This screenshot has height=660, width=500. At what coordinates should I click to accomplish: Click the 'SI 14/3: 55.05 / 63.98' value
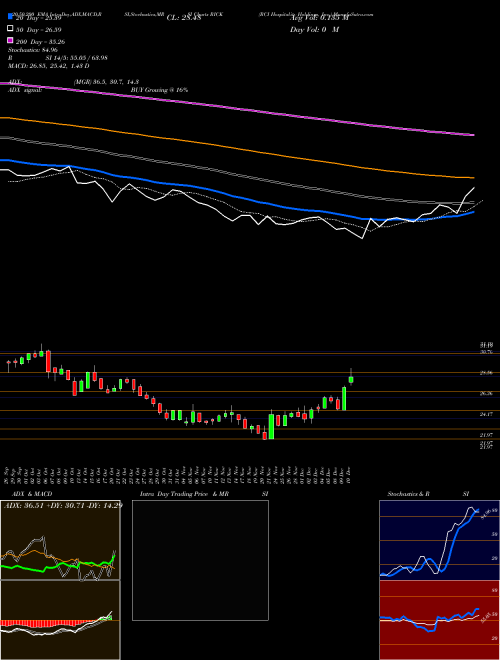77,58
